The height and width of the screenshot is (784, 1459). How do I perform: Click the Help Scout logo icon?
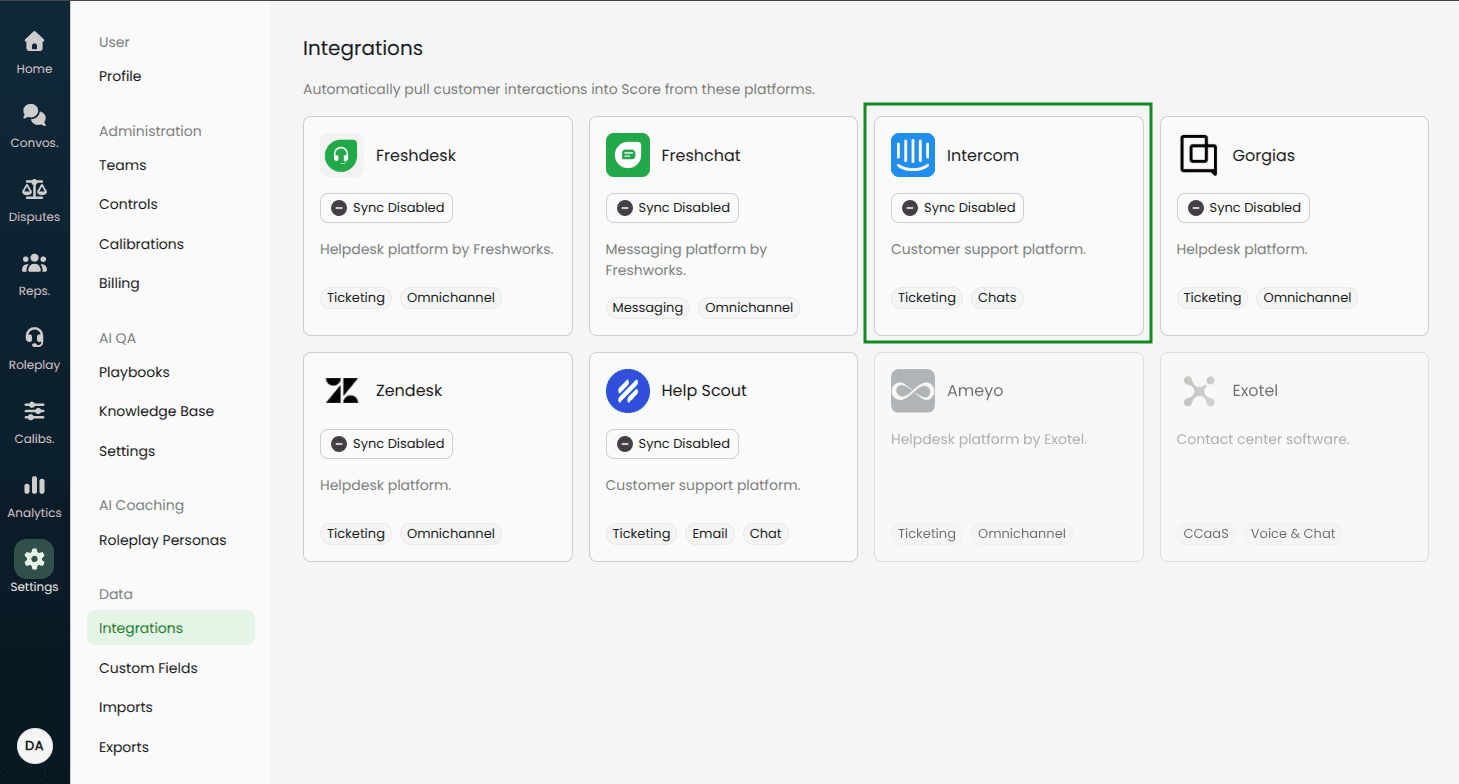(x=628, y=390)
